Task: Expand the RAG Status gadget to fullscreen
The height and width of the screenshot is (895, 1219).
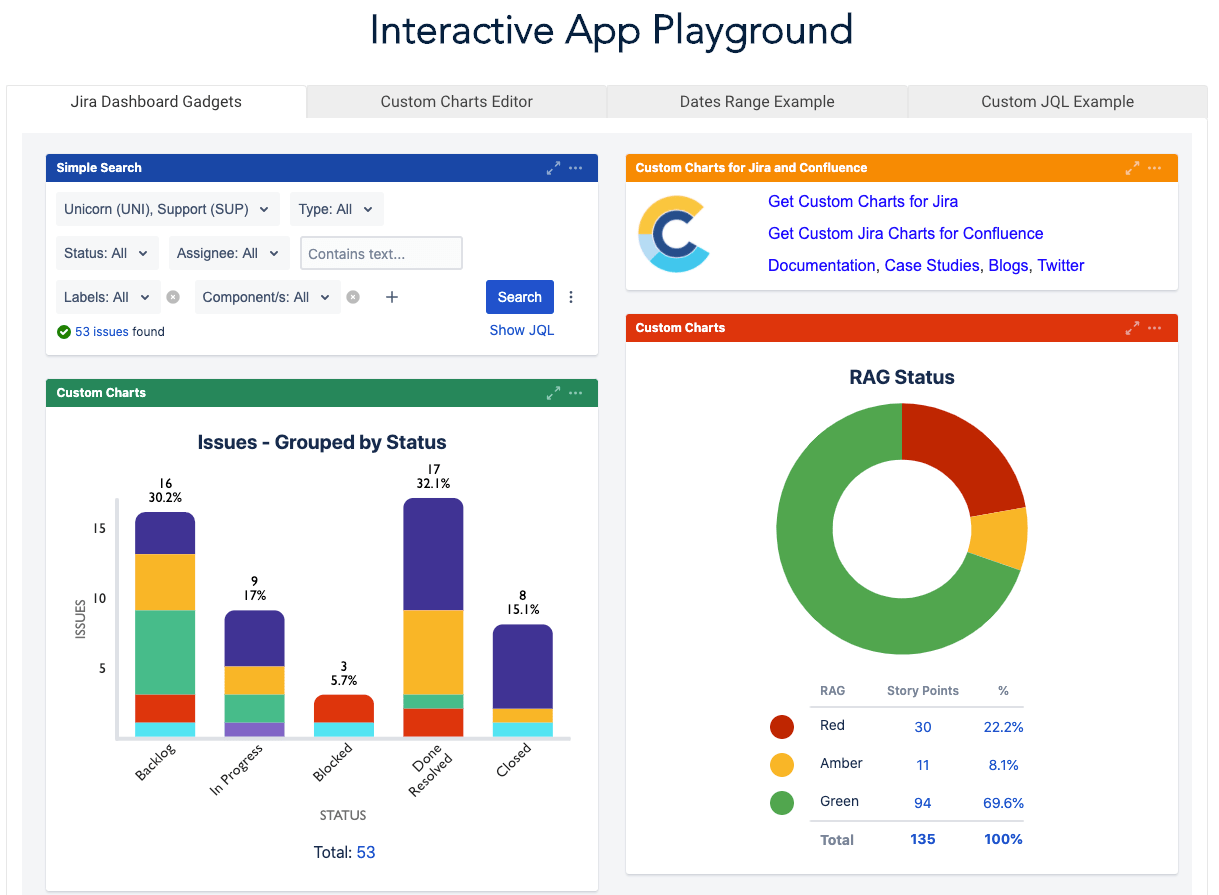Action: point(1132,327)
